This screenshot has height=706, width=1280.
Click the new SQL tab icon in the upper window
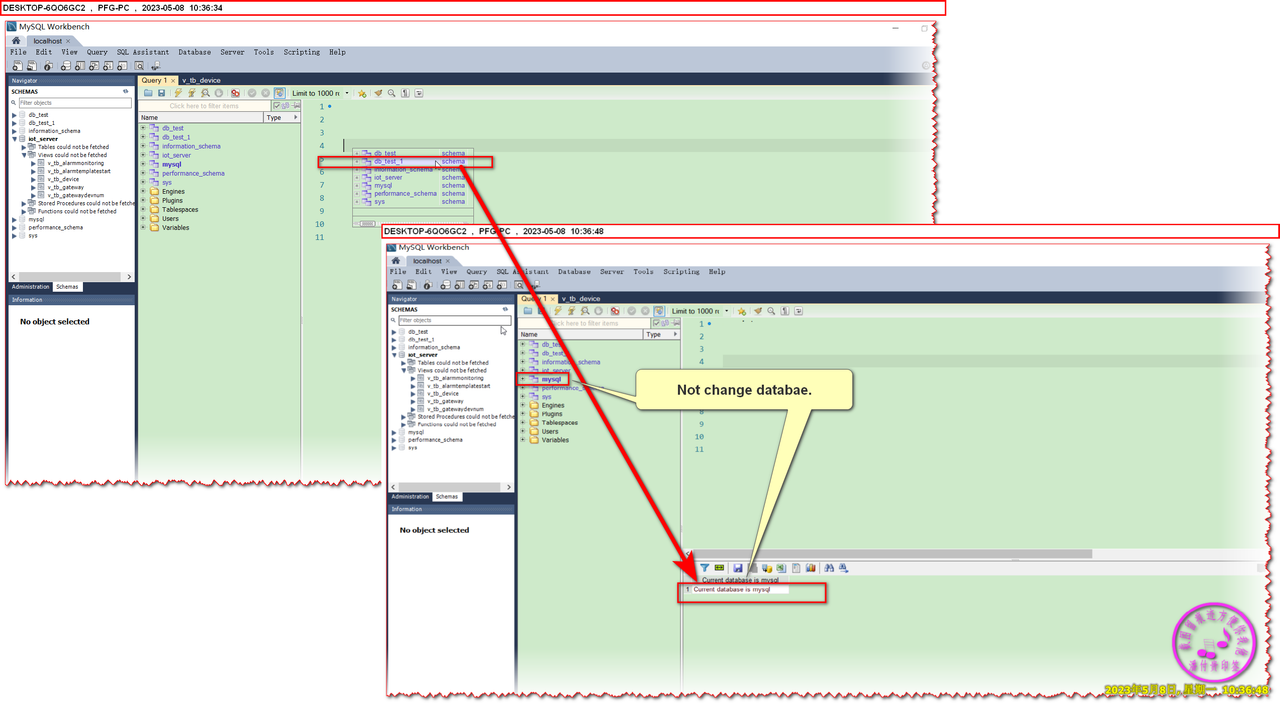[x=17, y=66]
